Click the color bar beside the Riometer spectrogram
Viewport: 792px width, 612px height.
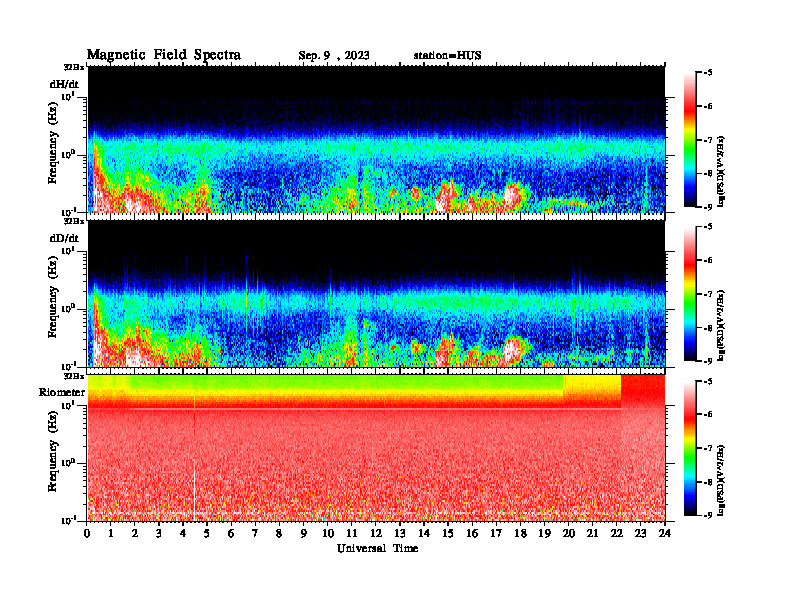[689, 448]
